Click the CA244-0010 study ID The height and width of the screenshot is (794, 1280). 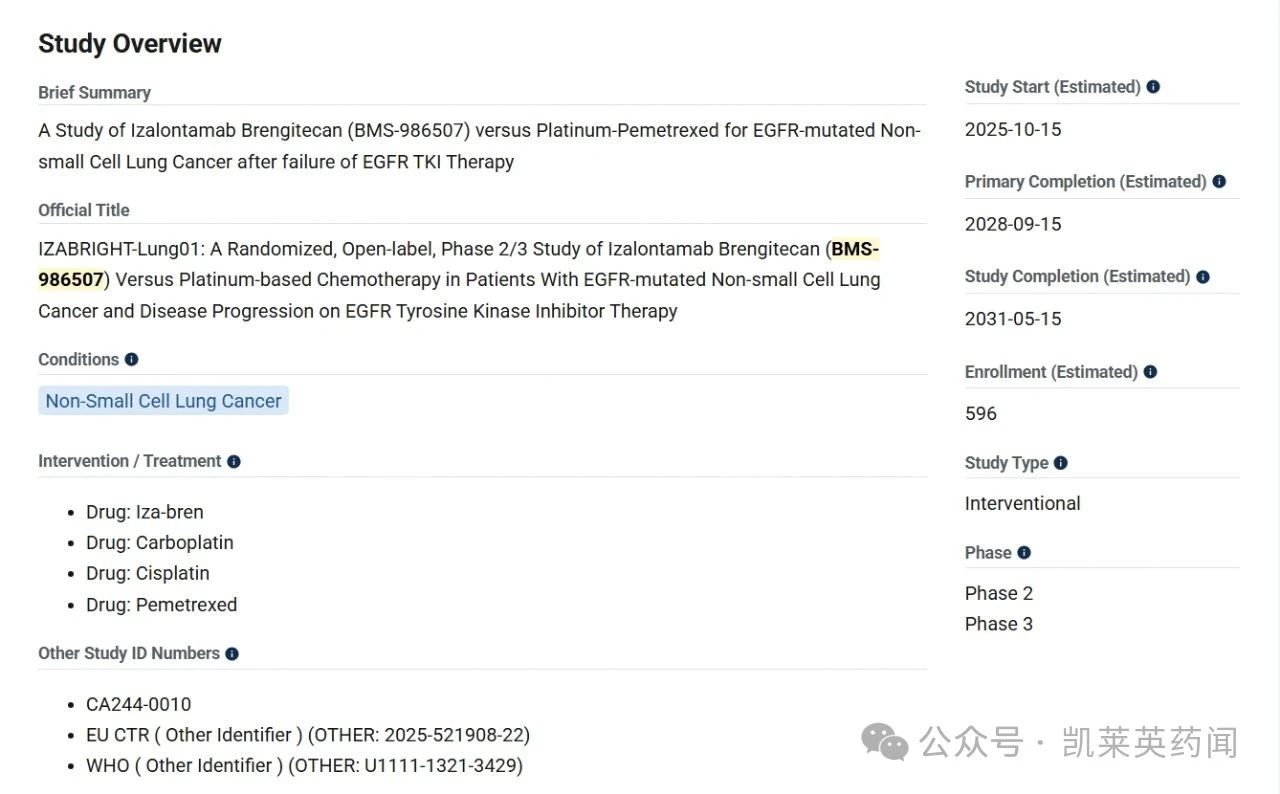[x=139, y=705]
